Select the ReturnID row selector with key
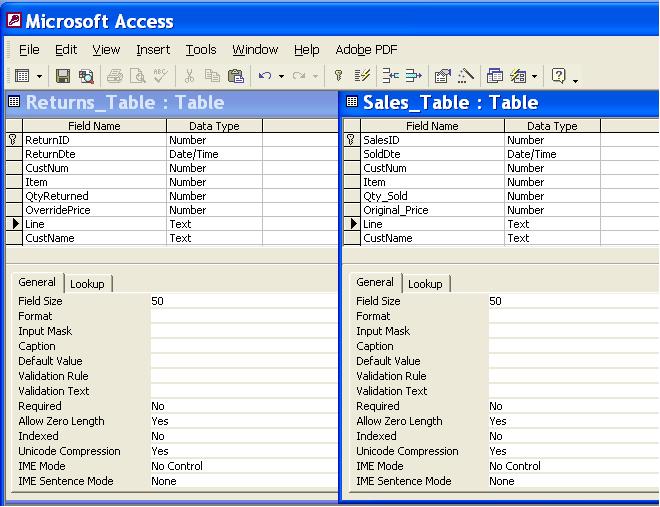Image resolution: width=660 pixels, height=507 pixels. (13, 140)
